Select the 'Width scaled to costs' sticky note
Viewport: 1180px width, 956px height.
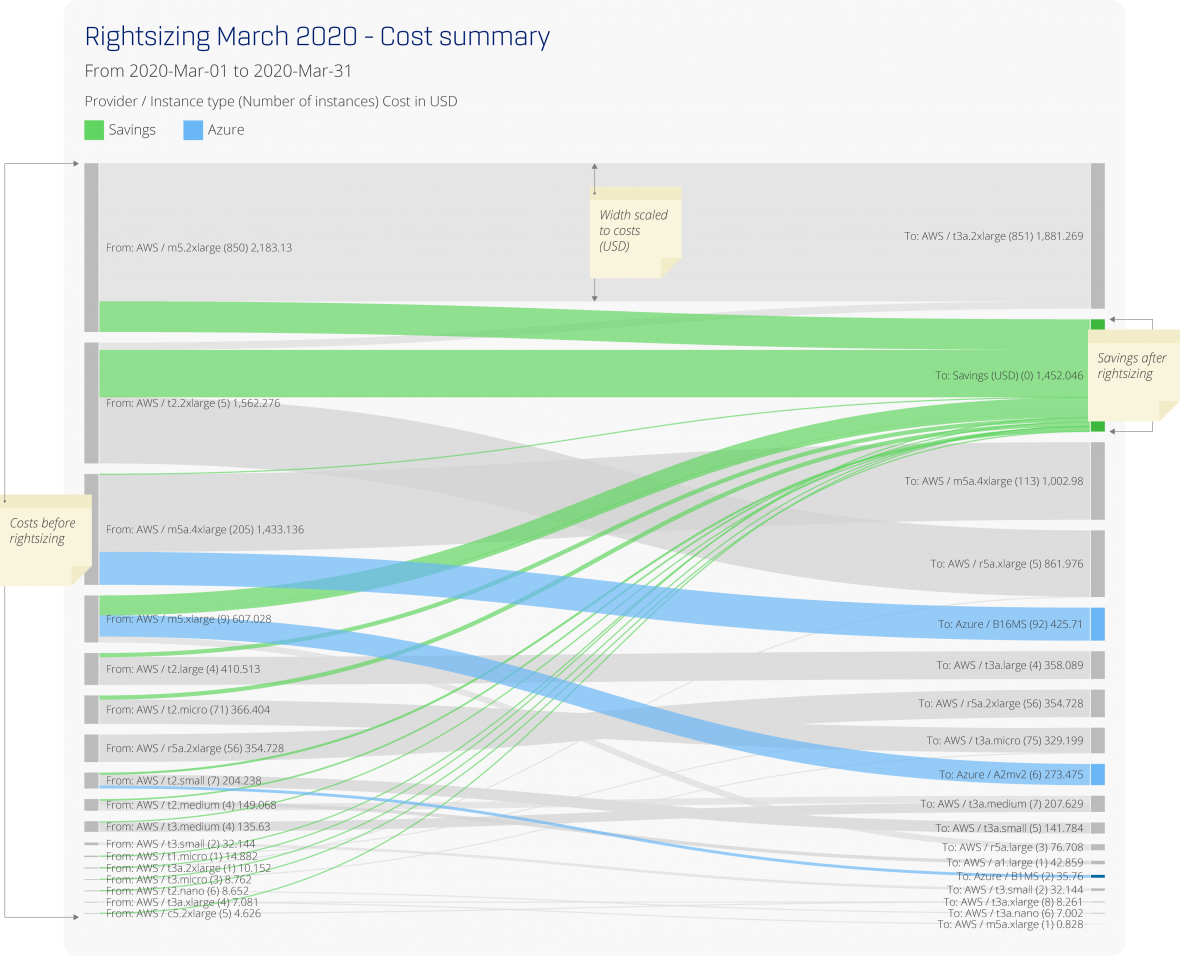pyautogui.click(x=635, y=231)
